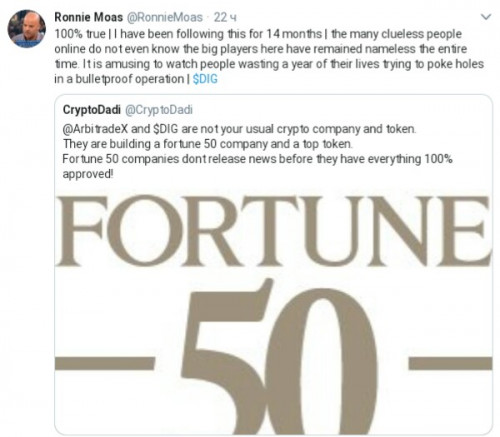Image resolution: width=500 pixels, height=437 pixels.
Task: Click the '100% true' opening tweet text
Action: [x=80, y=34]
